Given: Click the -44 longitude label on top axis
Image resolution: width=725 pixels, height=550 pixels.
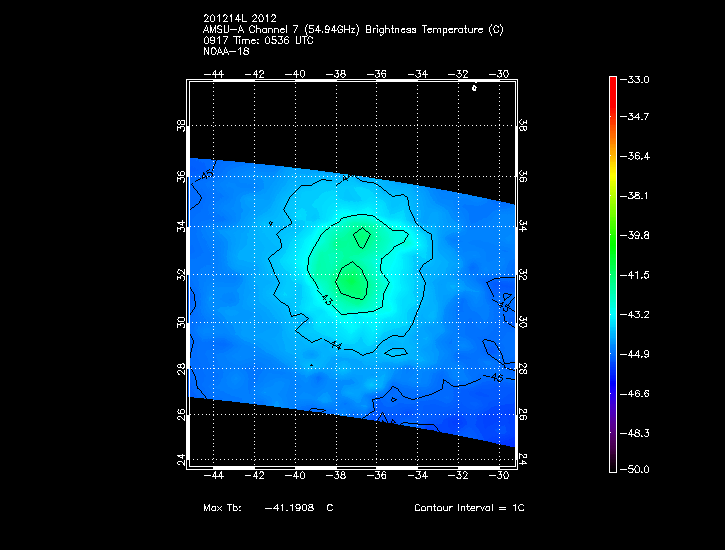Looking at the screenshot, I should pyautogui.click(x=213, y=73).
